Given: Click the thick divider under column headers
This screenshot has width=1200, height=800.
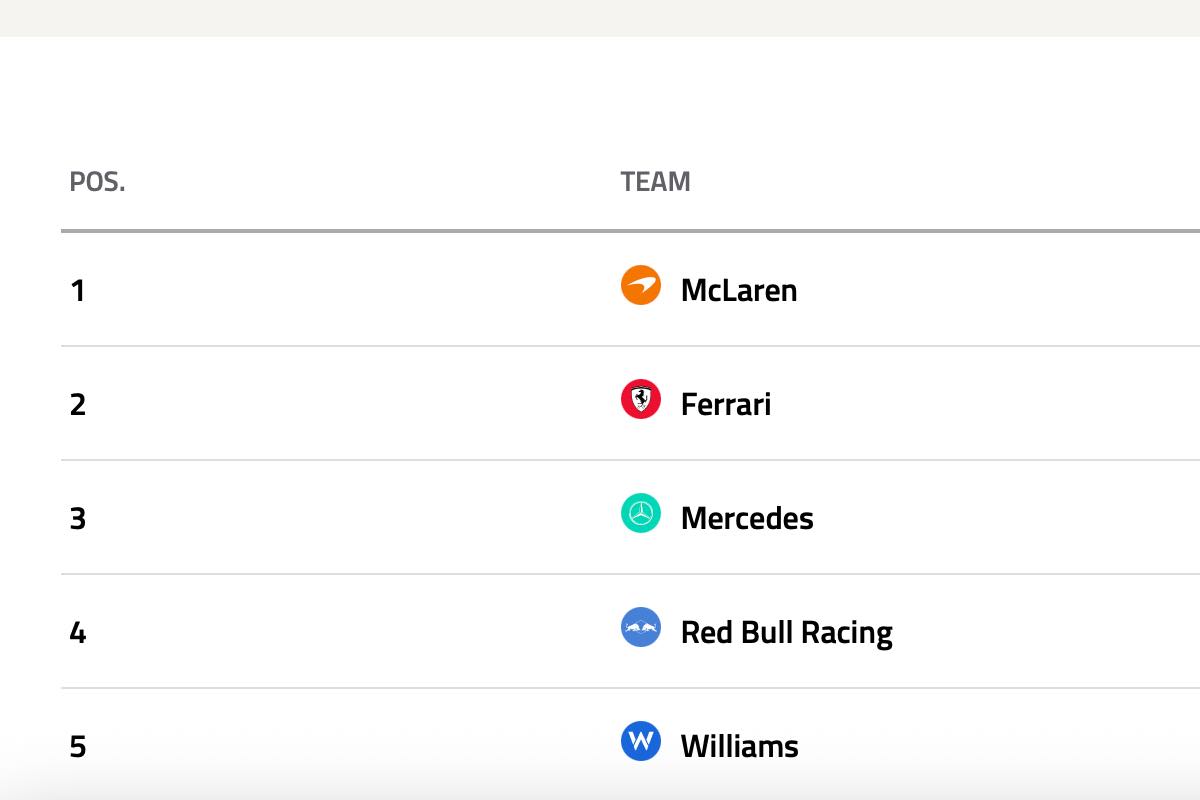Looking at the screenshot, I should coord(600,231).
